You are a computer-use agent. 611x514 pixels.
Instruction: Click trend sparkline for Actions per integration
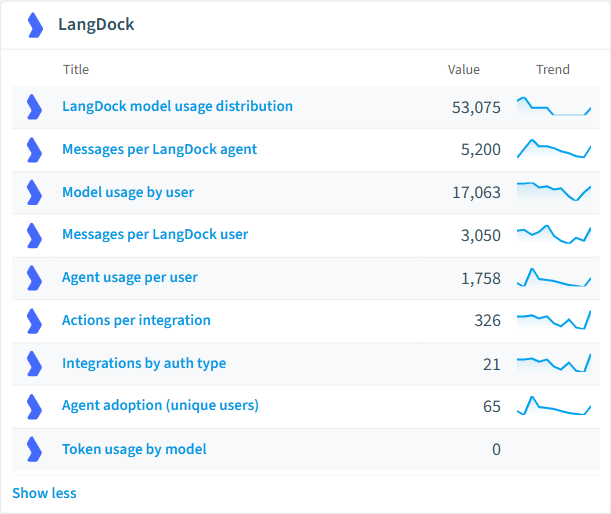554,320
